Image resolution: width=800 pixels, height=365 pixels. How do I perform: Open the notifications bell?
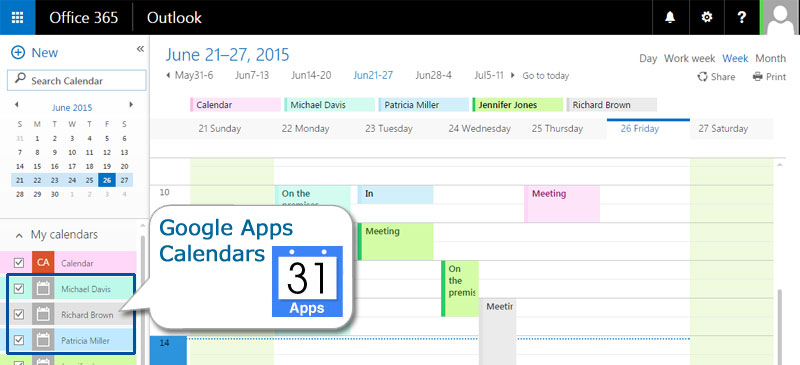click(670, 17)
